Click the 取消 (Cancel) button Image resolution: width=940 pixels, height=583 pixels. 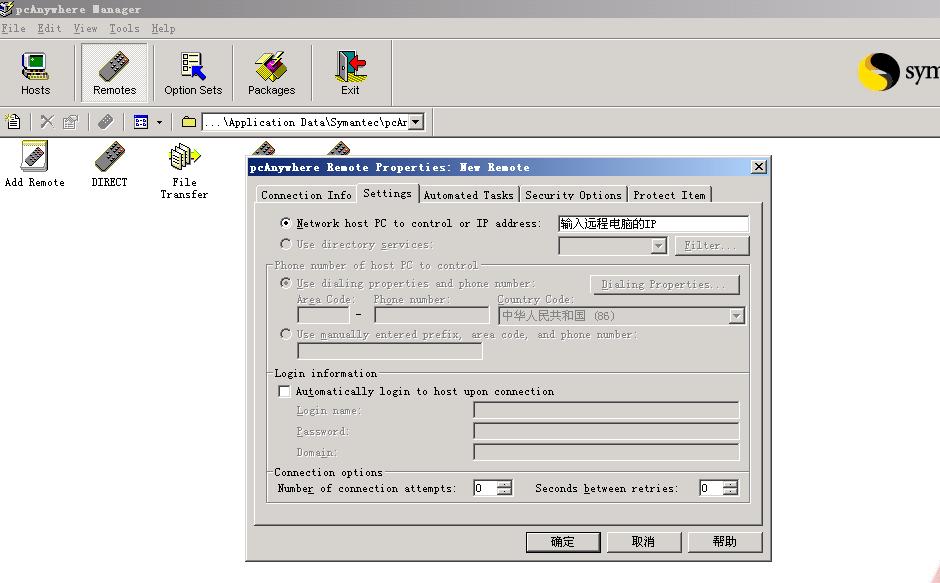[644, 542]
